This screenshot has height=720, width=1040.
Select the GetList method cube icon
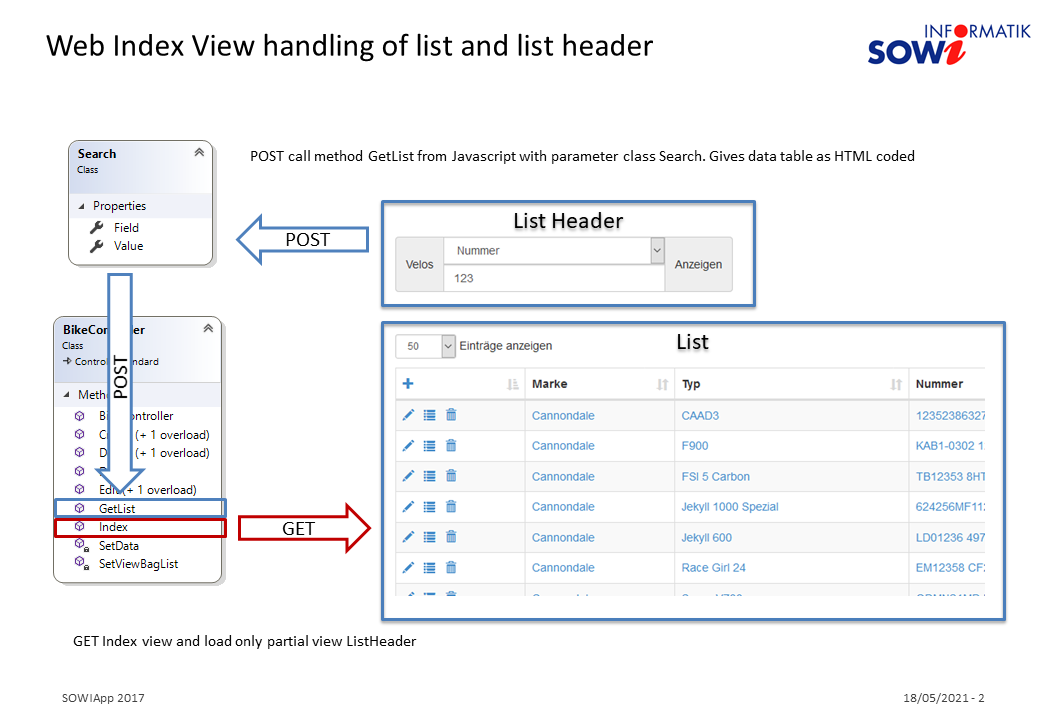click(79, 508)
